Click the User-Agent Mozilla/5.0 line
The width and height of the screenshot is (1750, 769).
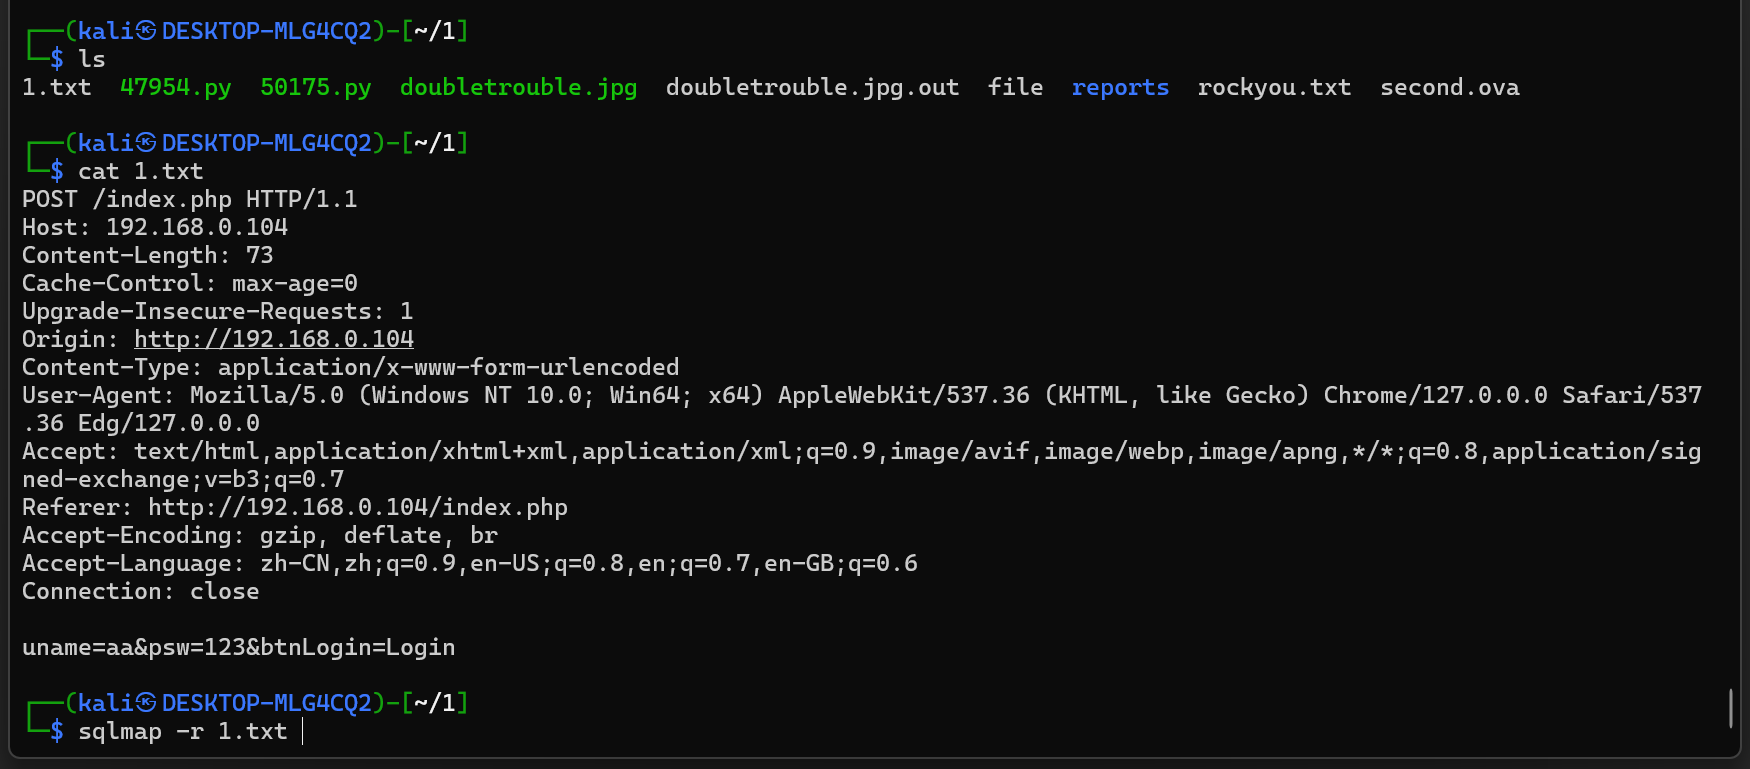pos(862,396)
